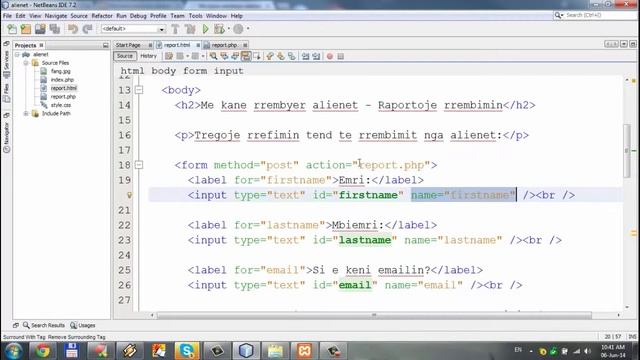Click the editor Find Selection magnifier icon
The height and width of the screenshot is (360, 640).
pos(213,56)
